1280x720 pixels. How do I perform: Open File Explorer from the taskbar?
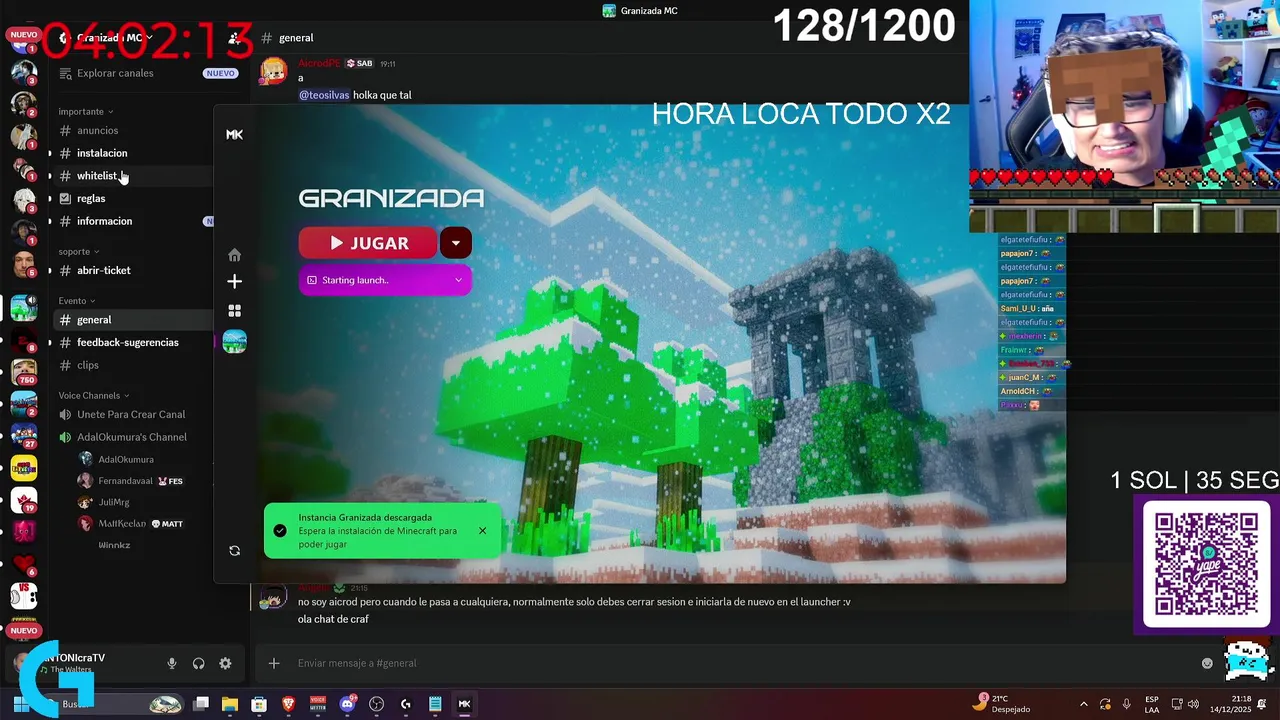pyautogui.click(x=230, y=704)
